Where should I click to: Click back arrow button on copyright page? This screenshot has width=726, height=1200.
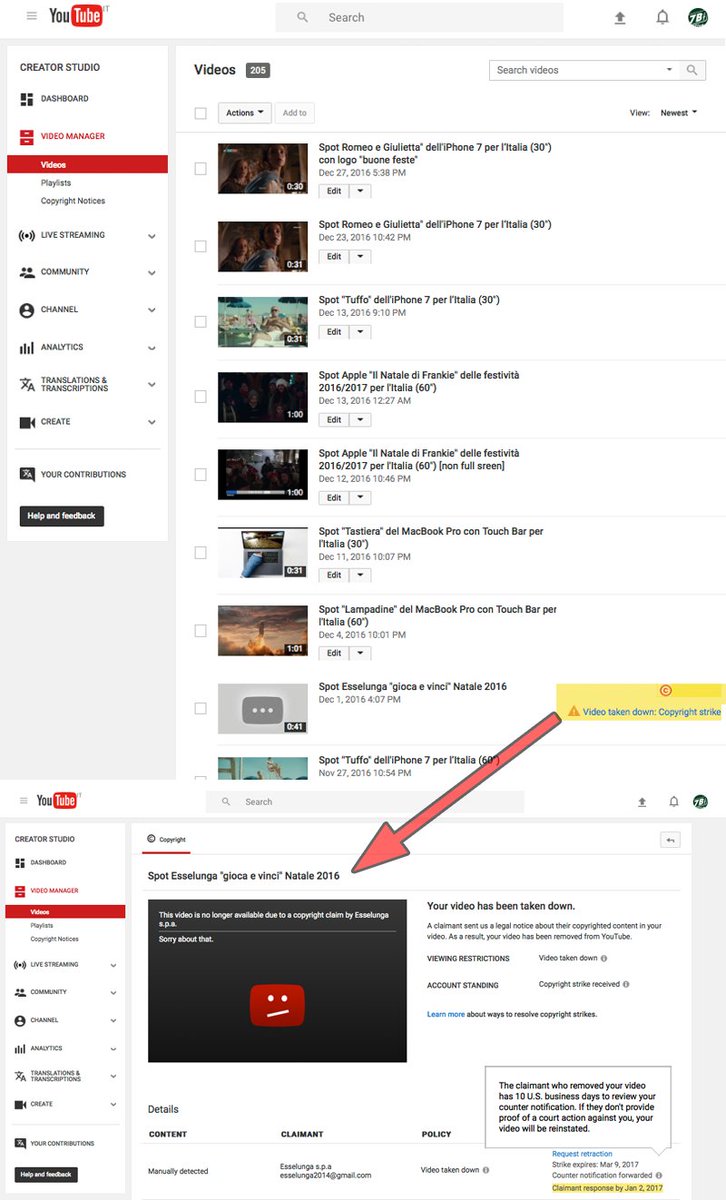coord(670,840)
